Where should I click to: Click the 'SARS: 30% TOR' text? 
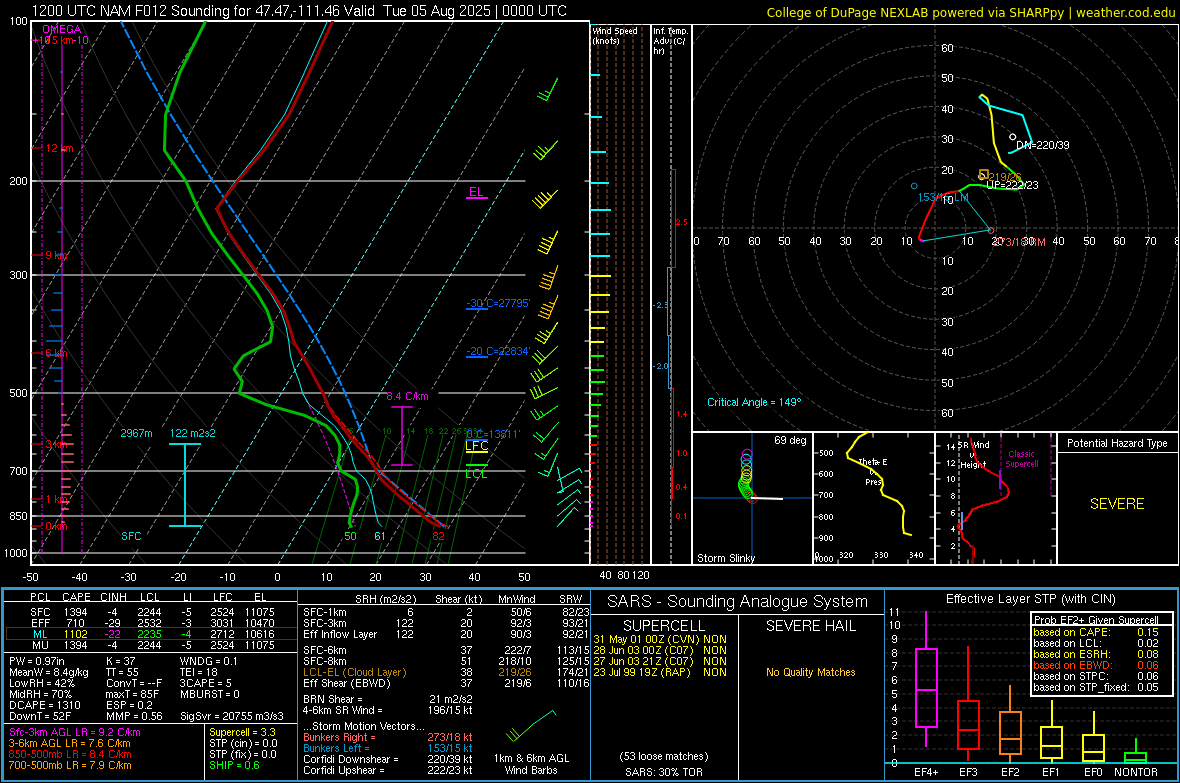[663, 772]
